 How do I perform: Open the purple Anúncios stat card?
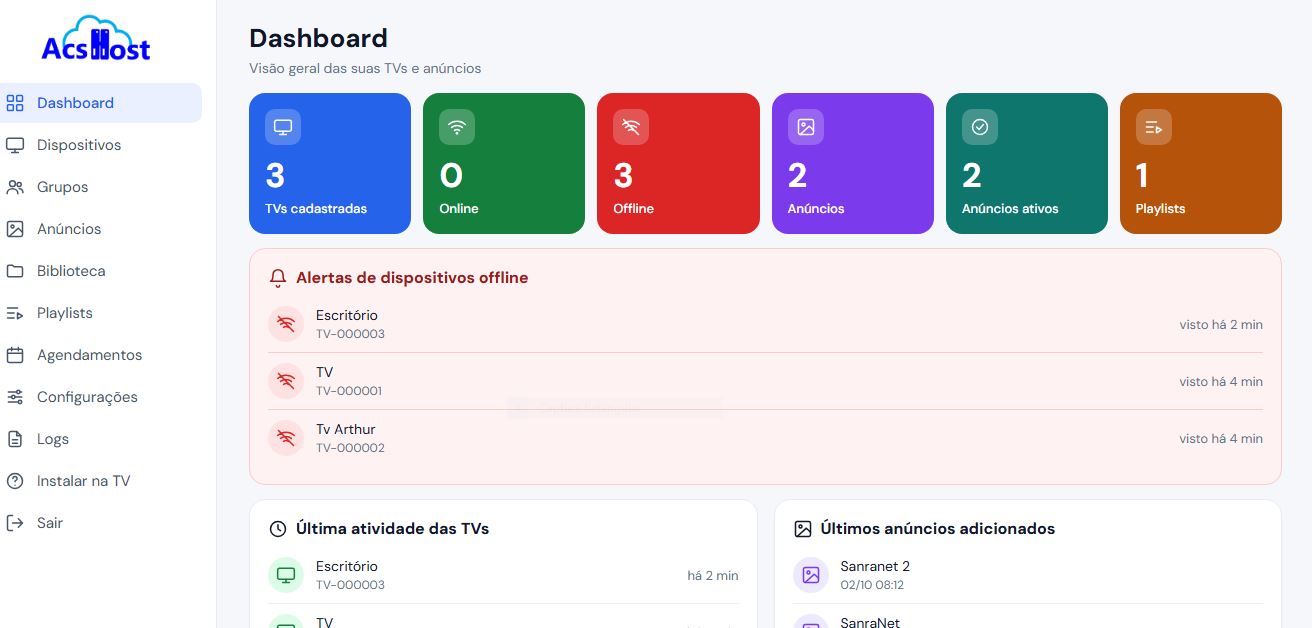pos(853,164)
